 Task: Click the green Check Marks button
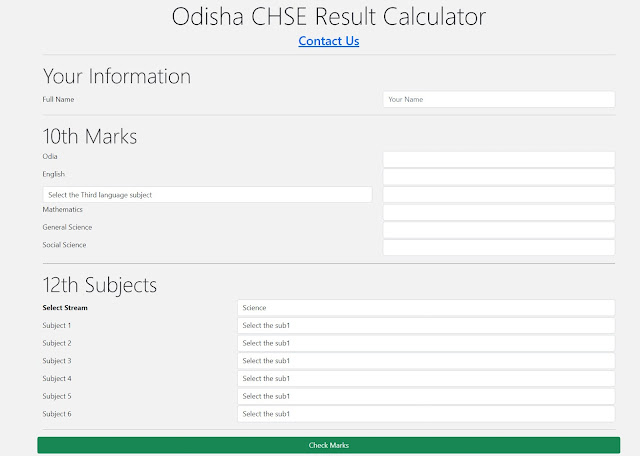point(329,445)
